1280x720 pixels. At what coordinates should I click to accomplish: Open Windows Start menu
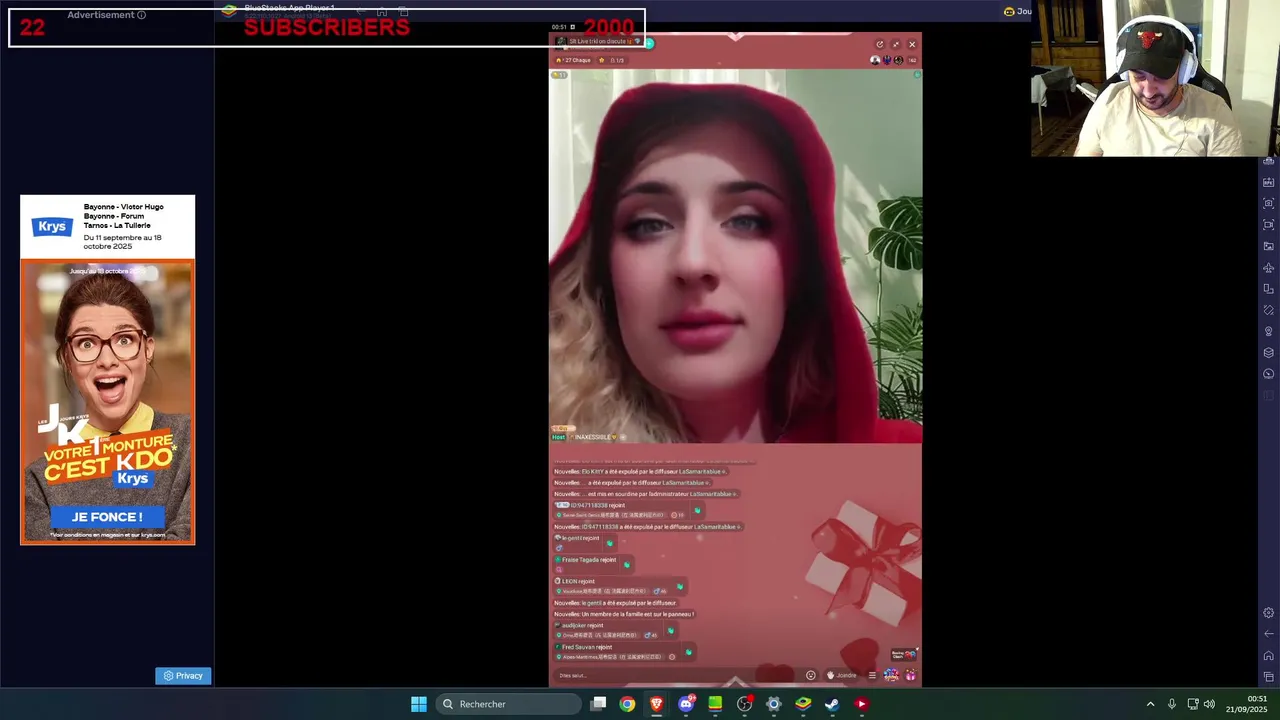(419, 704)
